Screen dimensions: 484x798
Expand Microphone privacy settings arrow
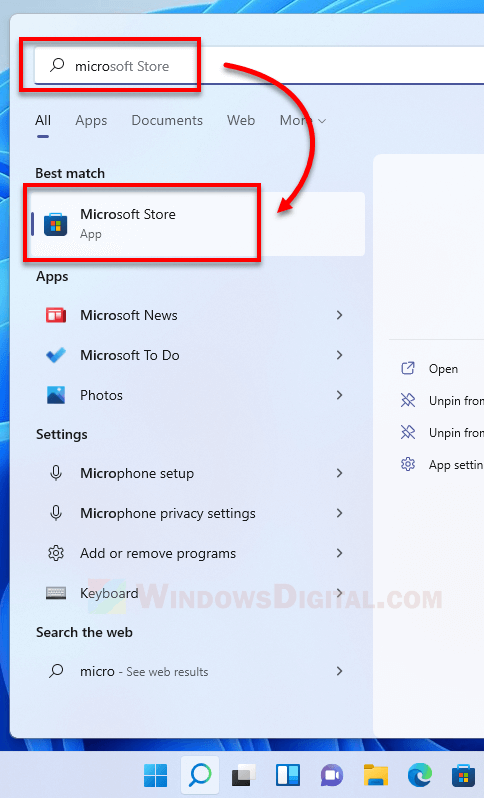pyautogui.click(x=339, y=513)
